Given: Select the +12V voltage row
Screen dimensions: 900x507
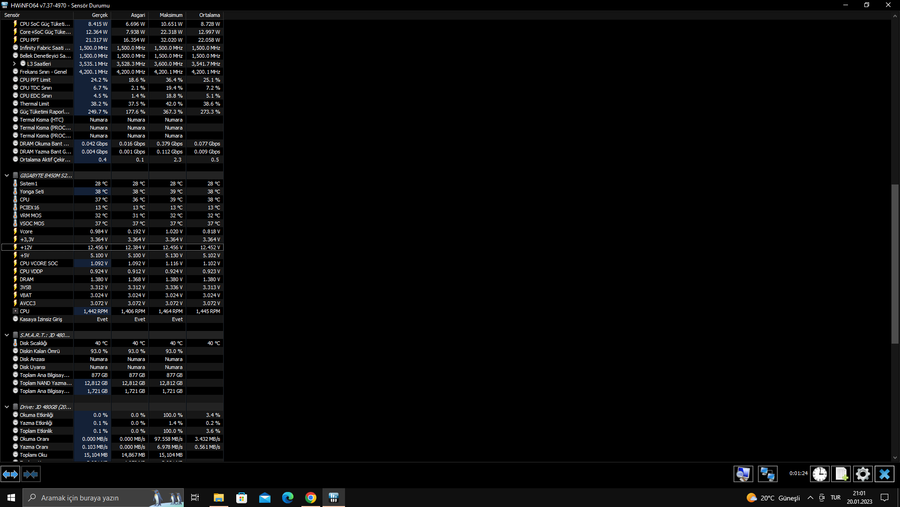Looking at the screenshot, I should tap(112, 247).
